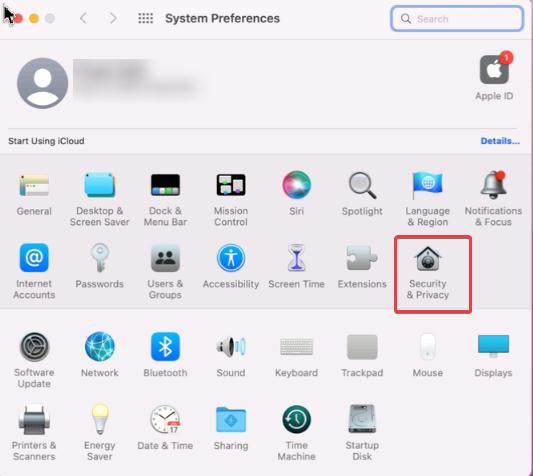Viewport: 533px width, 476px height.
Task: Select the Accessibility pane icon
Action: [x=231, y=258]
